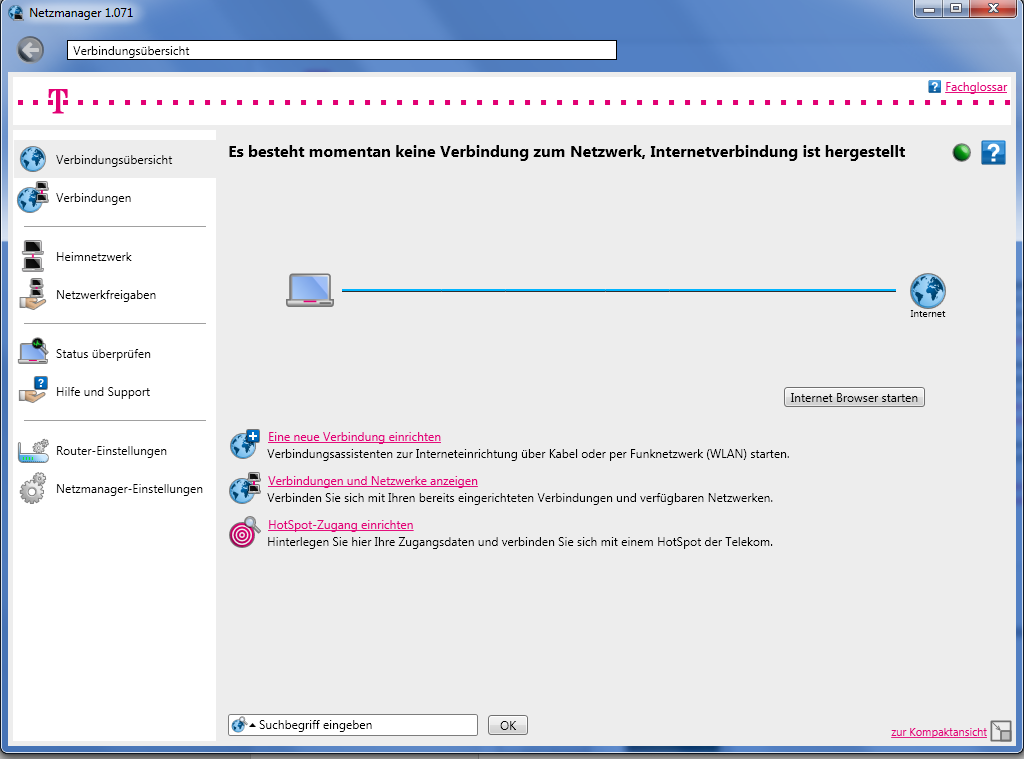Click the OK search button

point(507,725)
